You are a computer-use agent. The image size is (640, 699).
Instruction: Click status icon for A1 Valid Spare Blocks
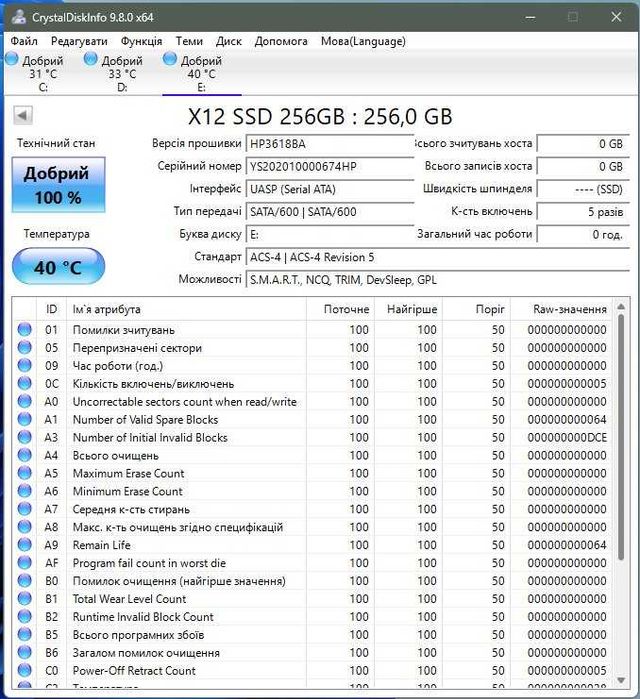point(25,419)
